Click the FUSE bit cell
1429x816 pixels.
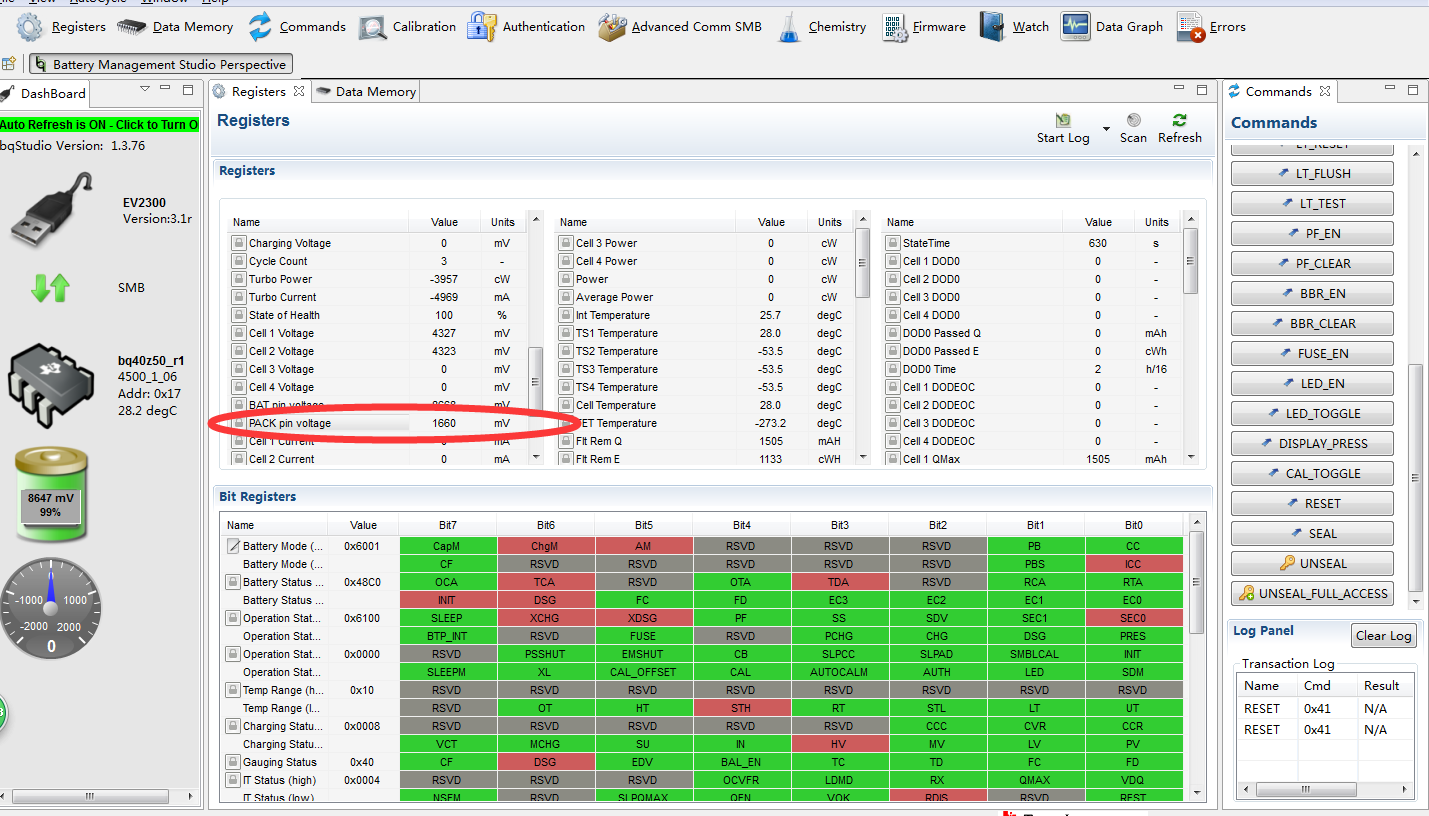pyautogui.click(x=643, y=636)
